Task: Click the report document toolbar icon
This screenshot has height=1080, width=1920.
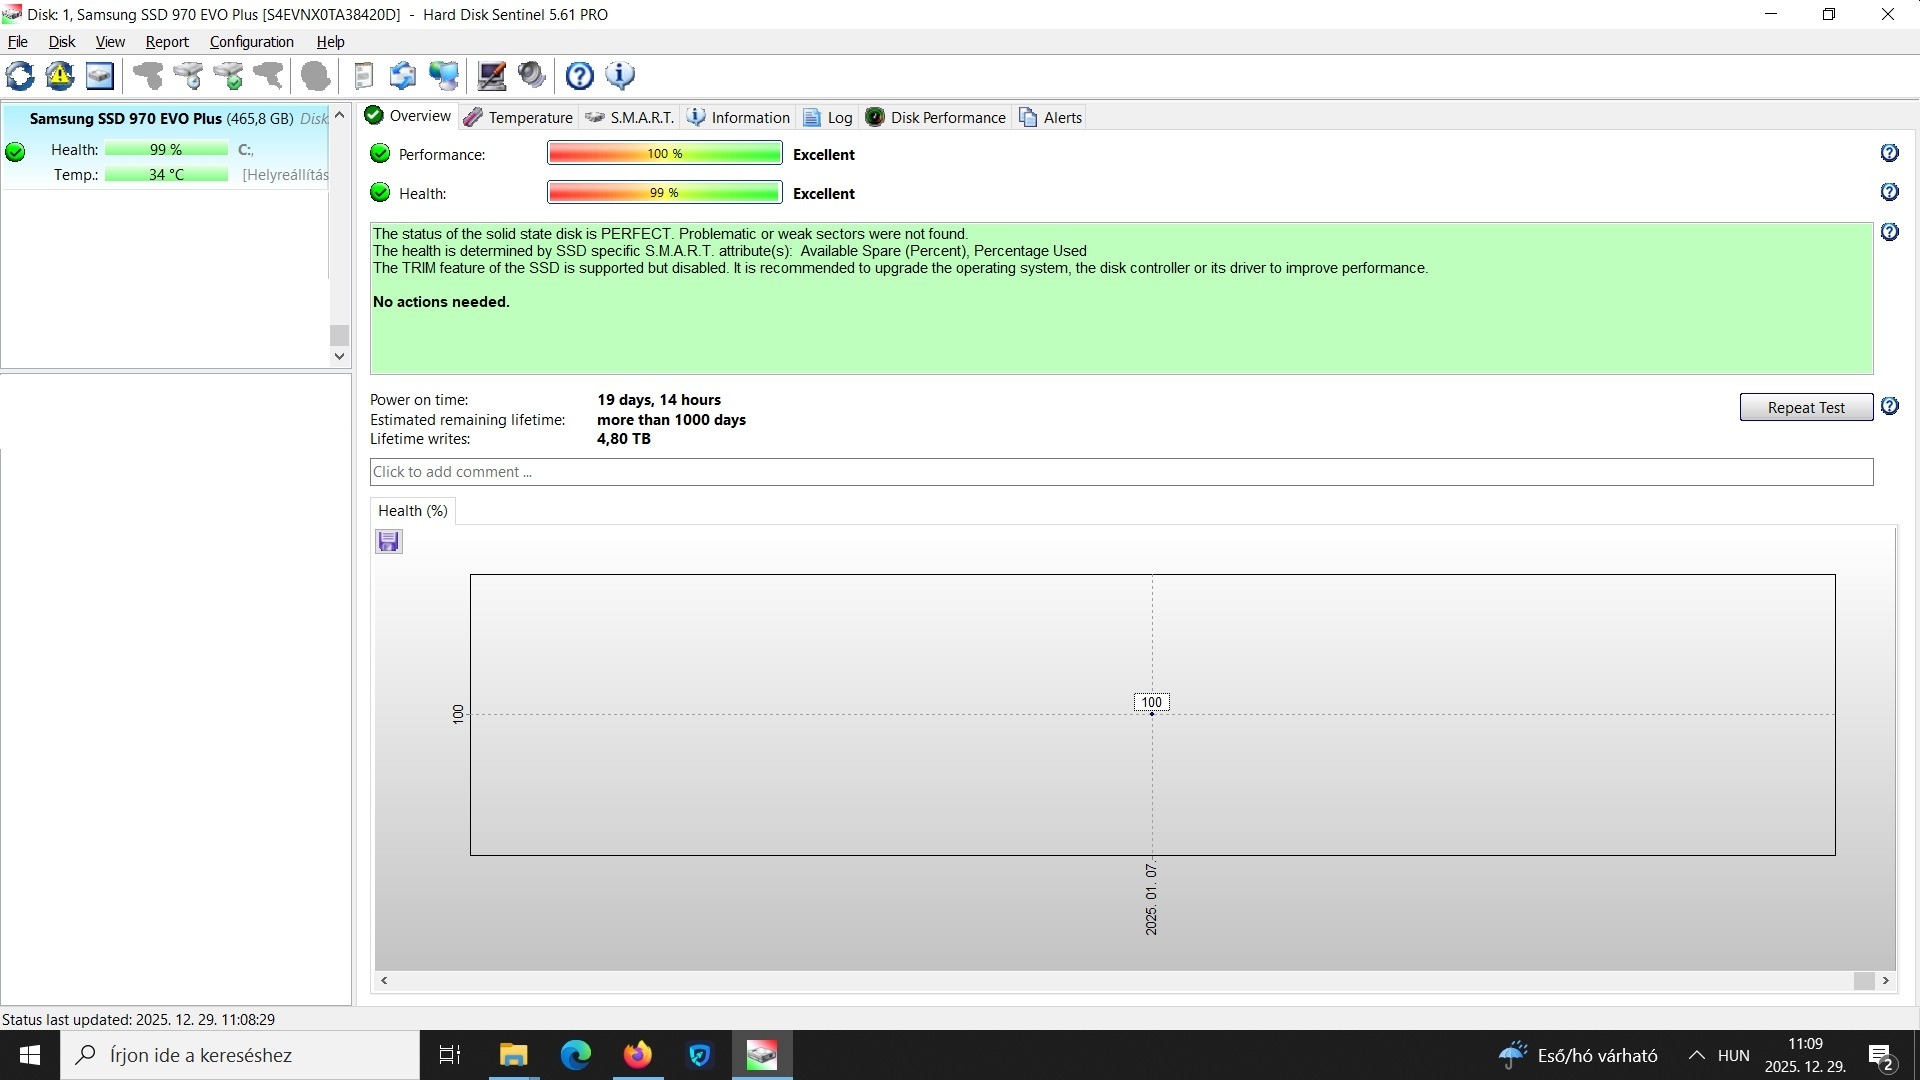Action: point(364,76)
